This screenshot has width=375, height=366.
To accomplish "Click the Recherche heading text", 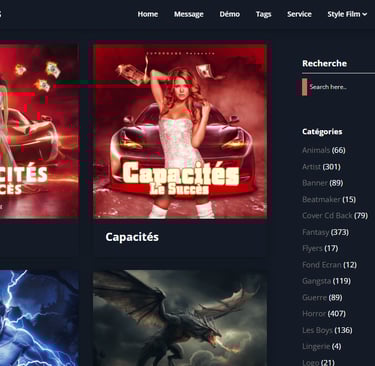I will [x=324, y=63].
